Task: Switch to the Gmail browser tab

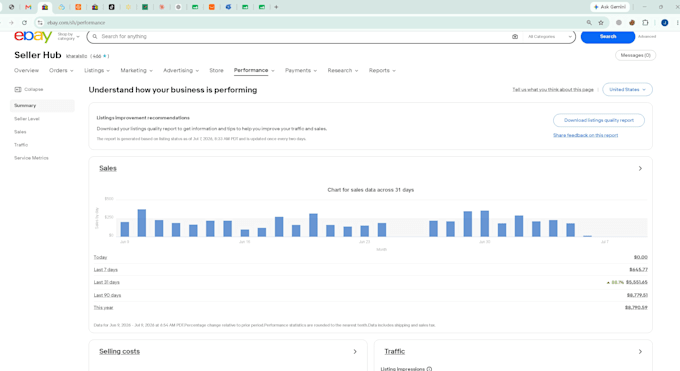Action: (28, 7)
